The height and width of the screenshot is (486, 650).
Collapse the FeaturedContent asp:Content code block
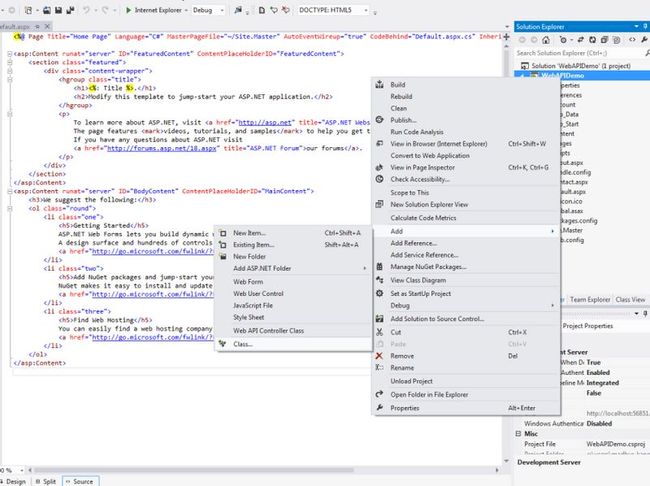pyautogui.click(x=10, y=53)
